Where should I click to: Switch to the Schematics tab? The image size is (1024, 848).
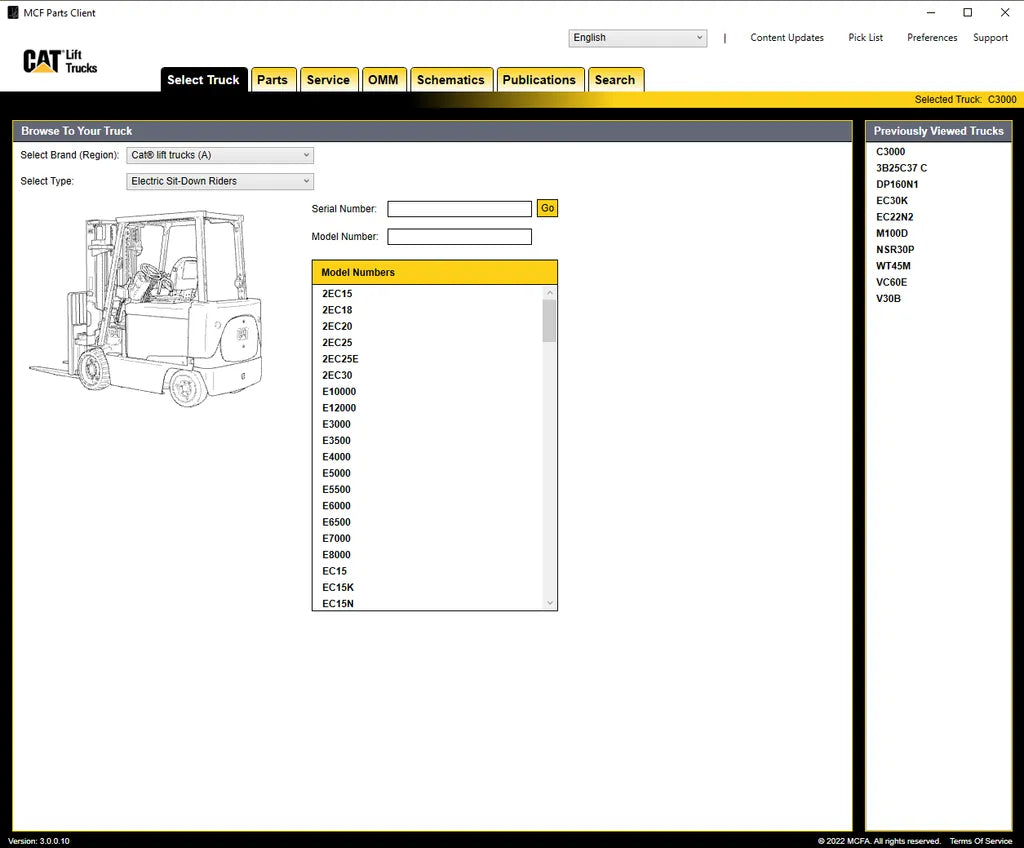(x=451, y=79)
